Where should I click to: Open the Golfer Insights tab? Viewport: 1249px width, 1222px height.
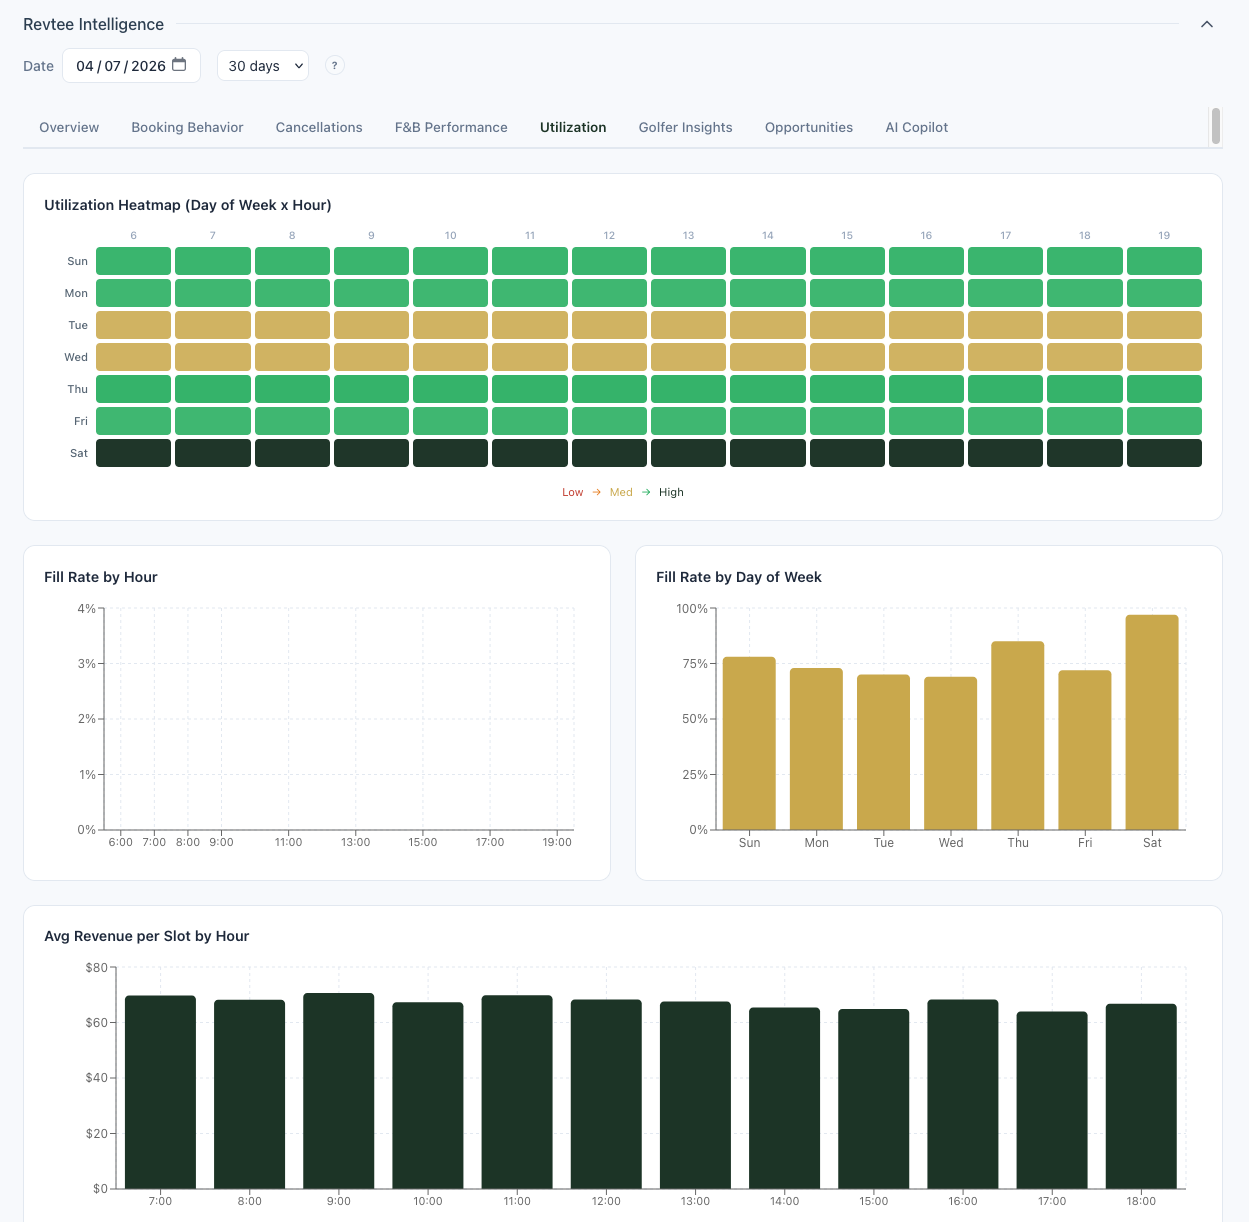685,127
